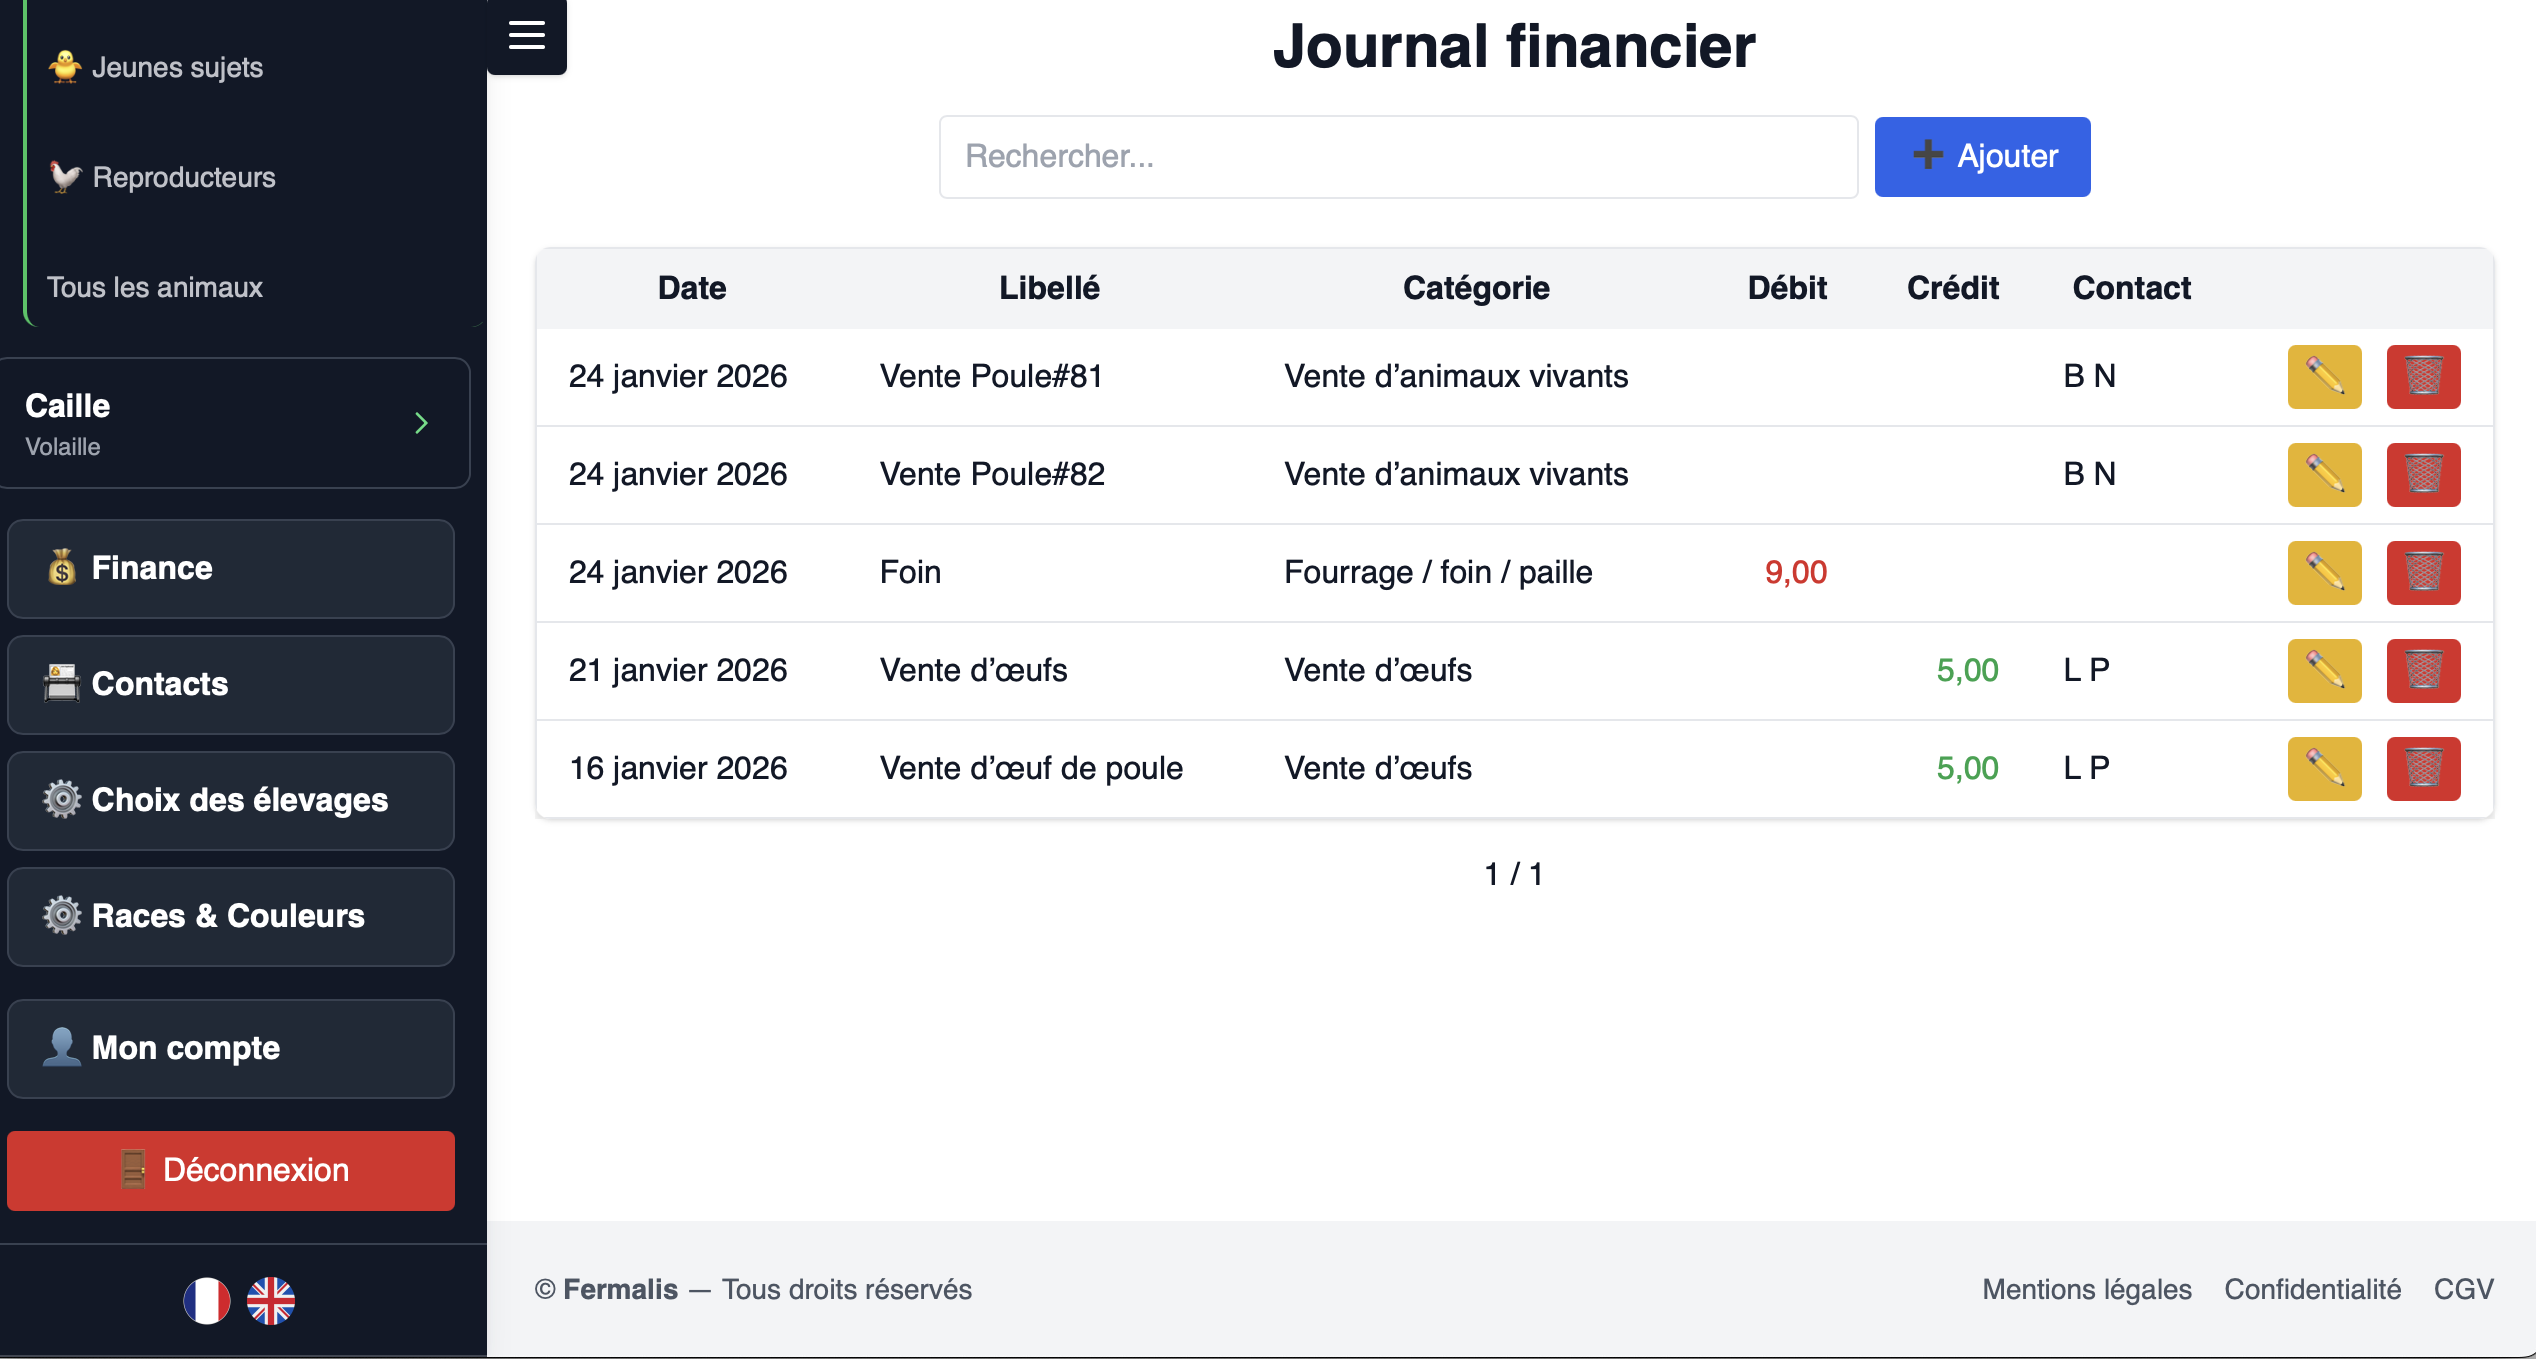Expand the Caille Volaille section chevron
Viewport: 2536px width, 1359px height.
tap(421, 423)
